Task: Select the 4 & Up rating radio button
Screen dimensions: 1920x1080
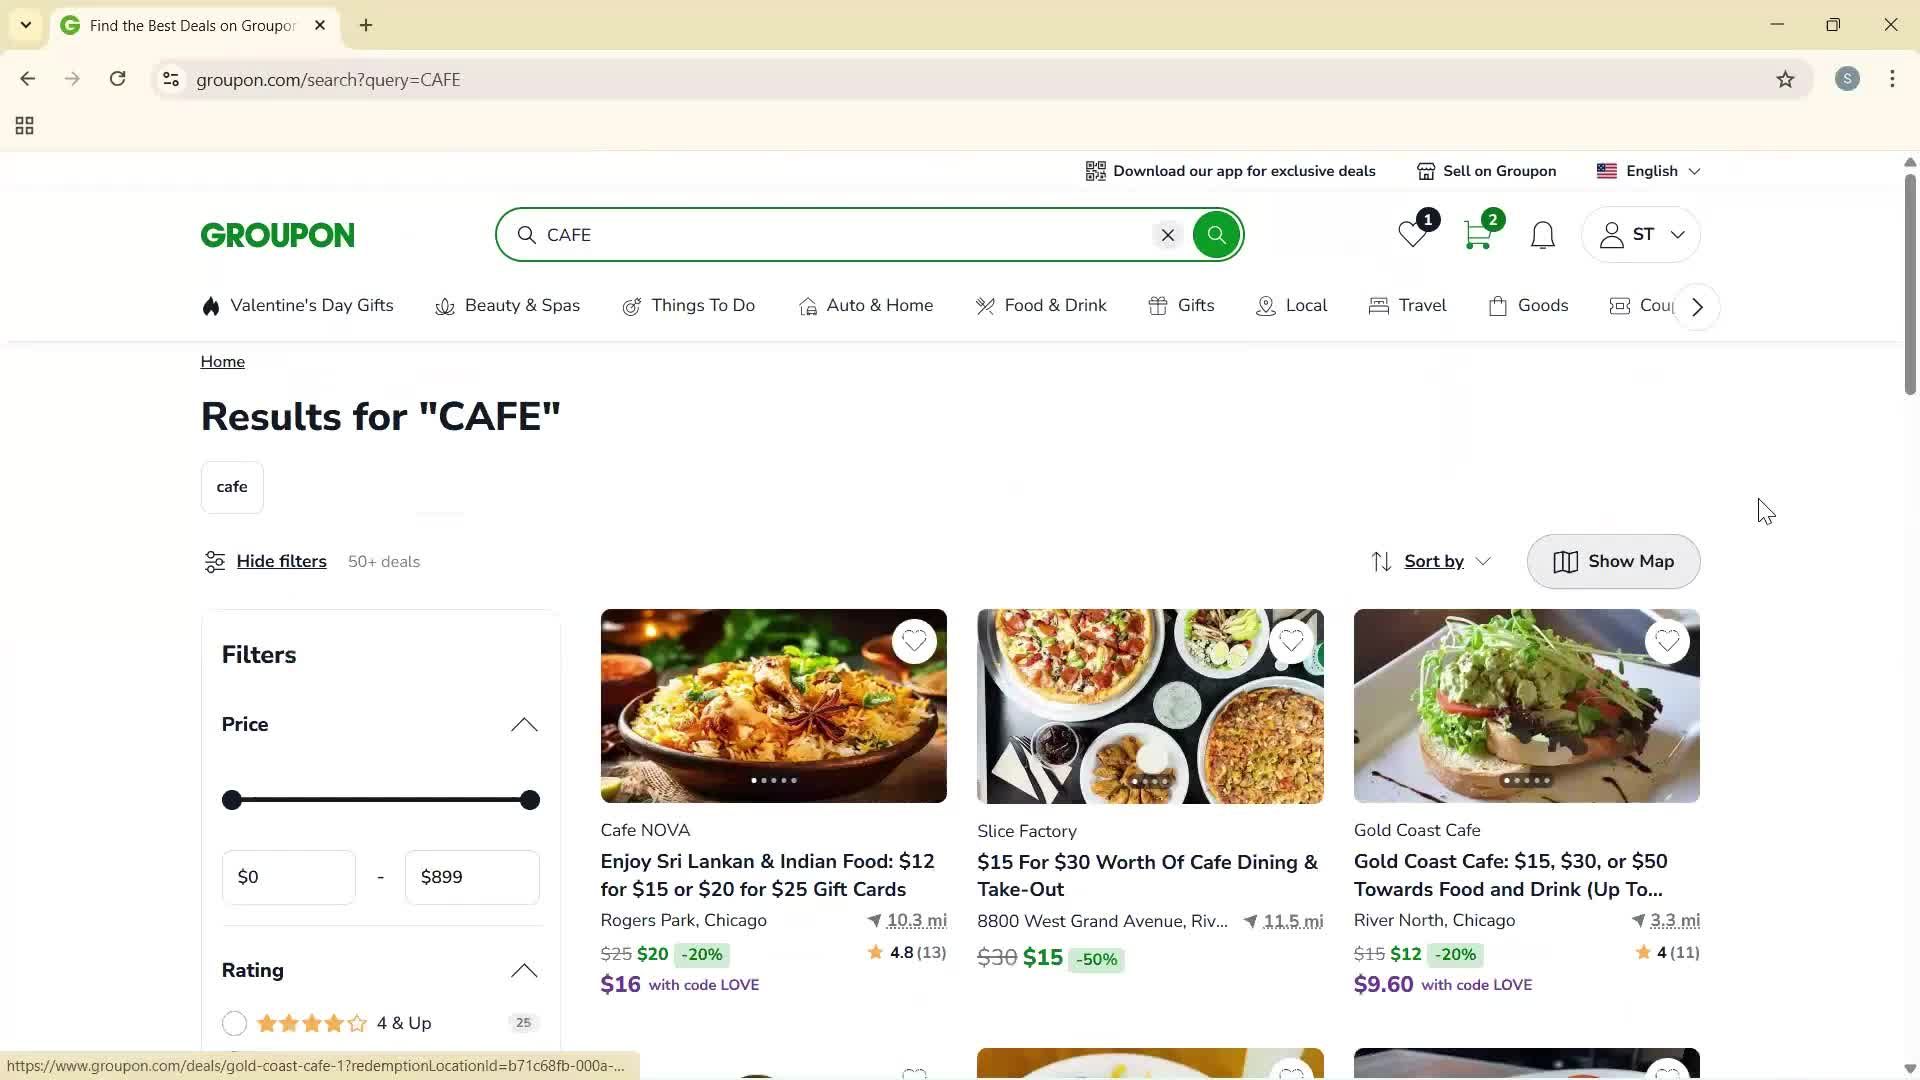Action: 234,1023
